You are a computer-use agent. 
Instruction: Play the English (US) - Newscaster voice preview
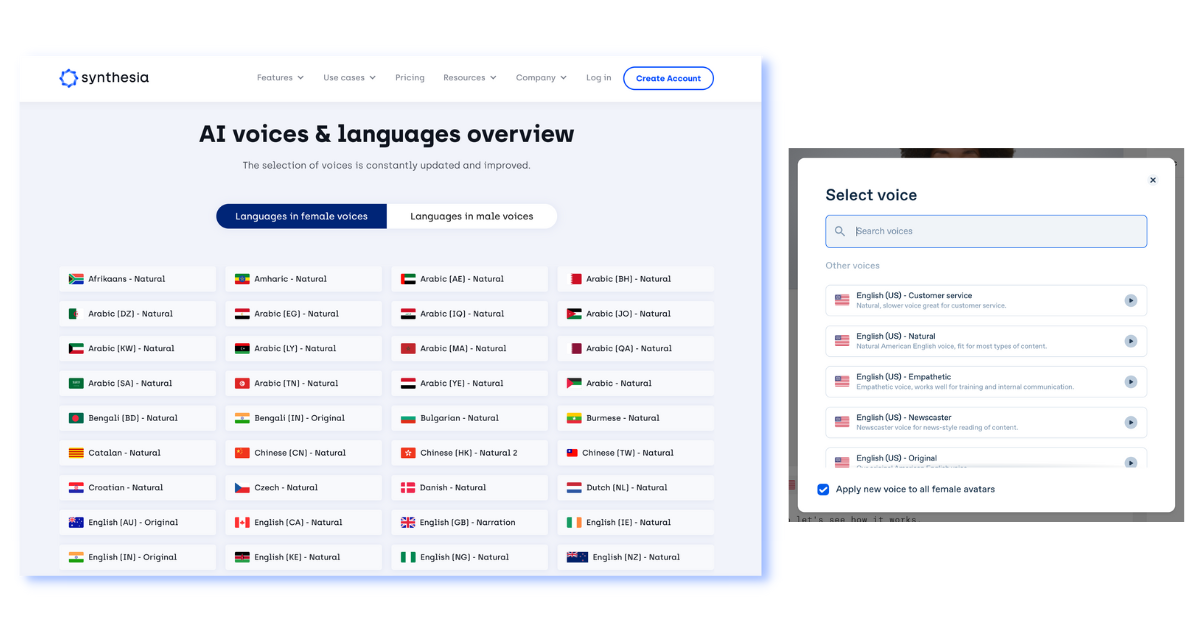1131,422
